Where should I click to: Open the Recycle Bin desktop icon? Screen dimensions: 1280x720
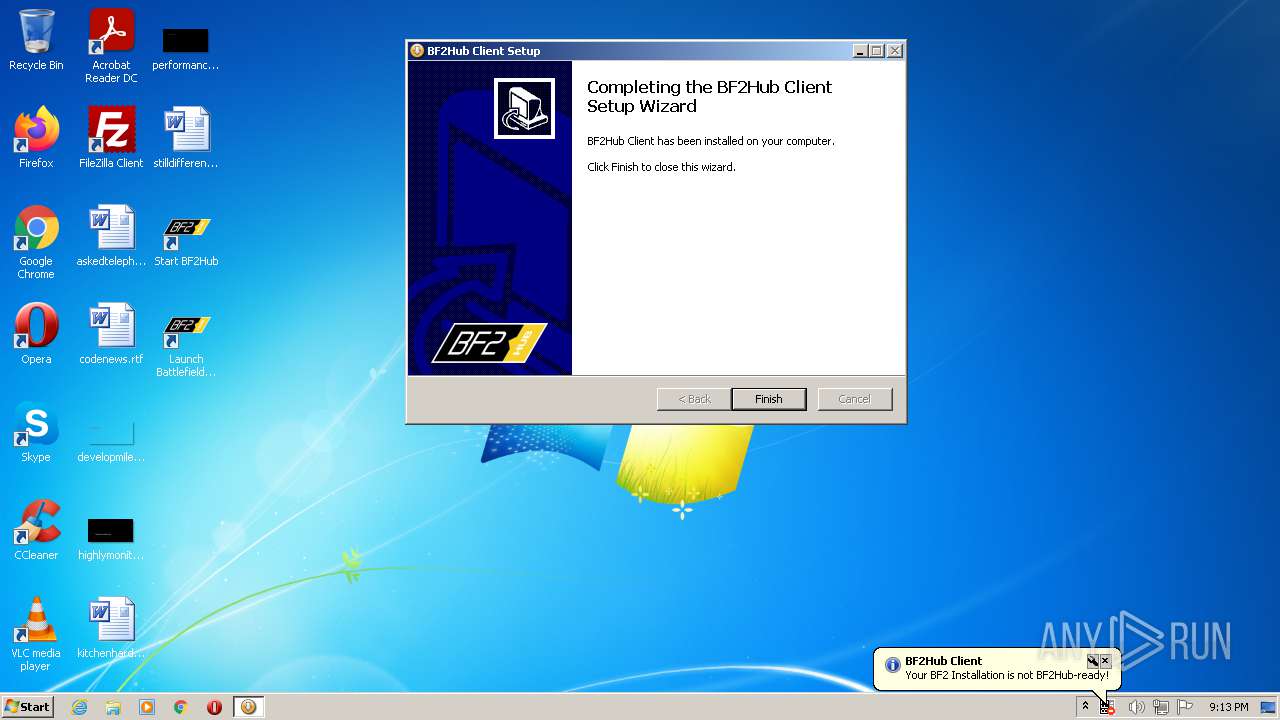[x=36, y=41]
